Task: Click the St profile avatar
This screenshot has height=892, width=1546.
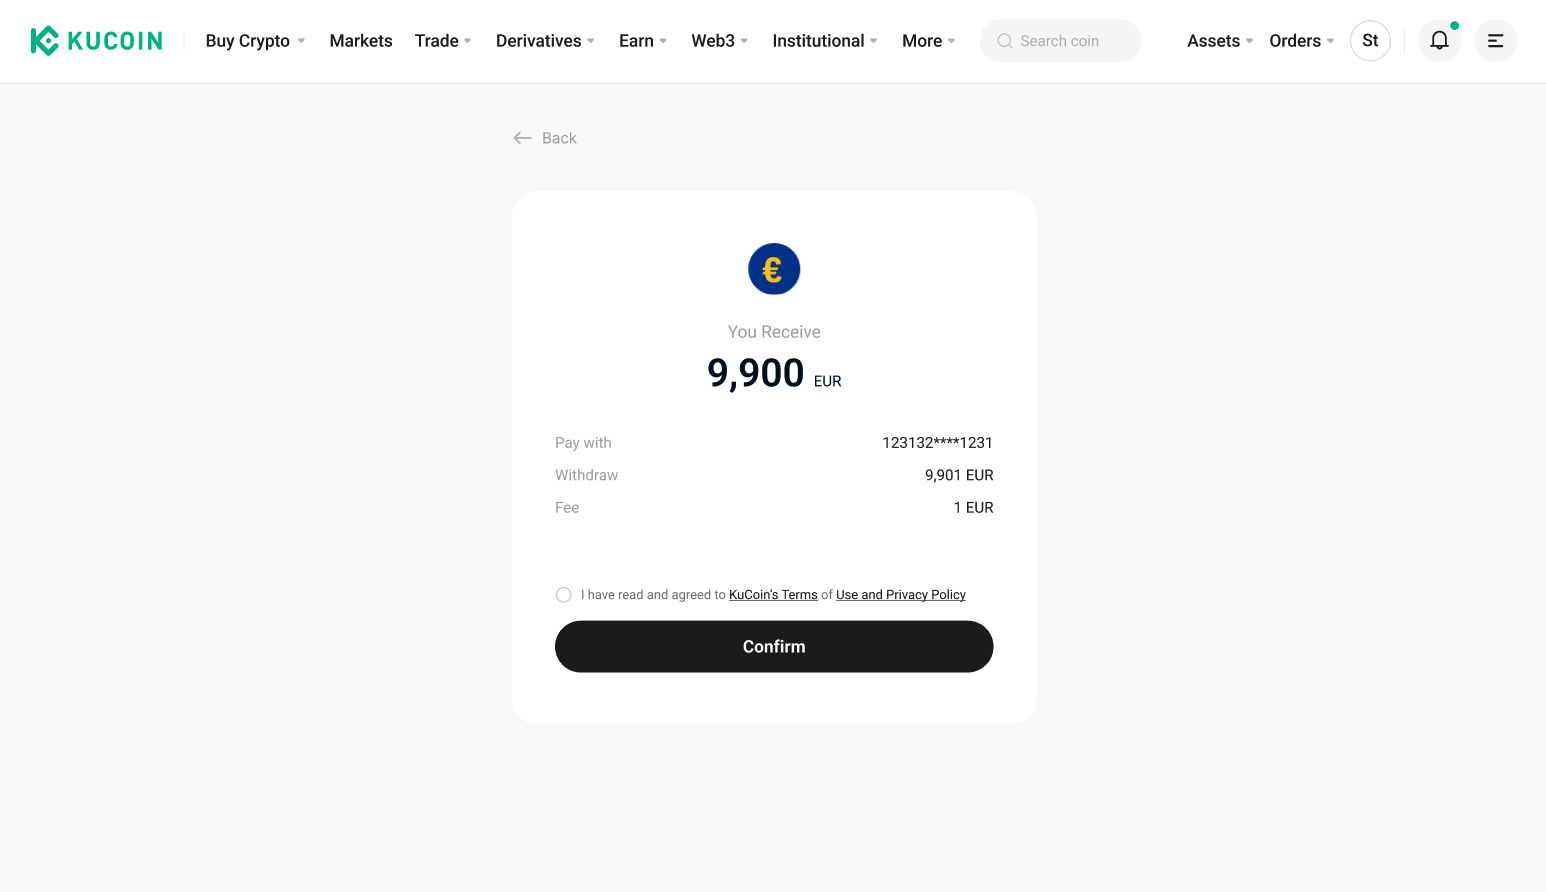Action: point(1370,41)
